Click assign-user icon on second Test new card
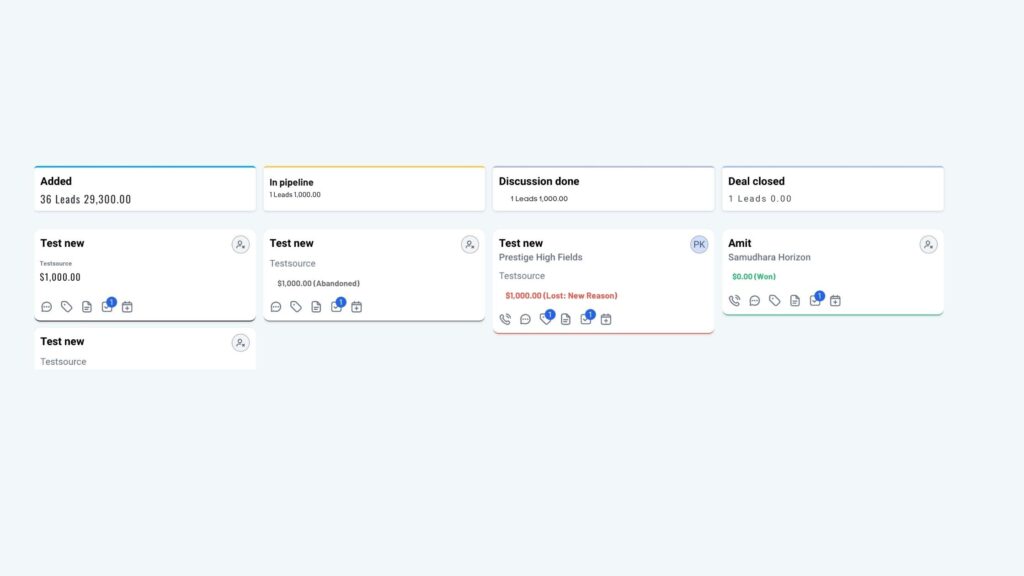The image size is (1024, 576). pyautogui.click(x=240, y=342)
